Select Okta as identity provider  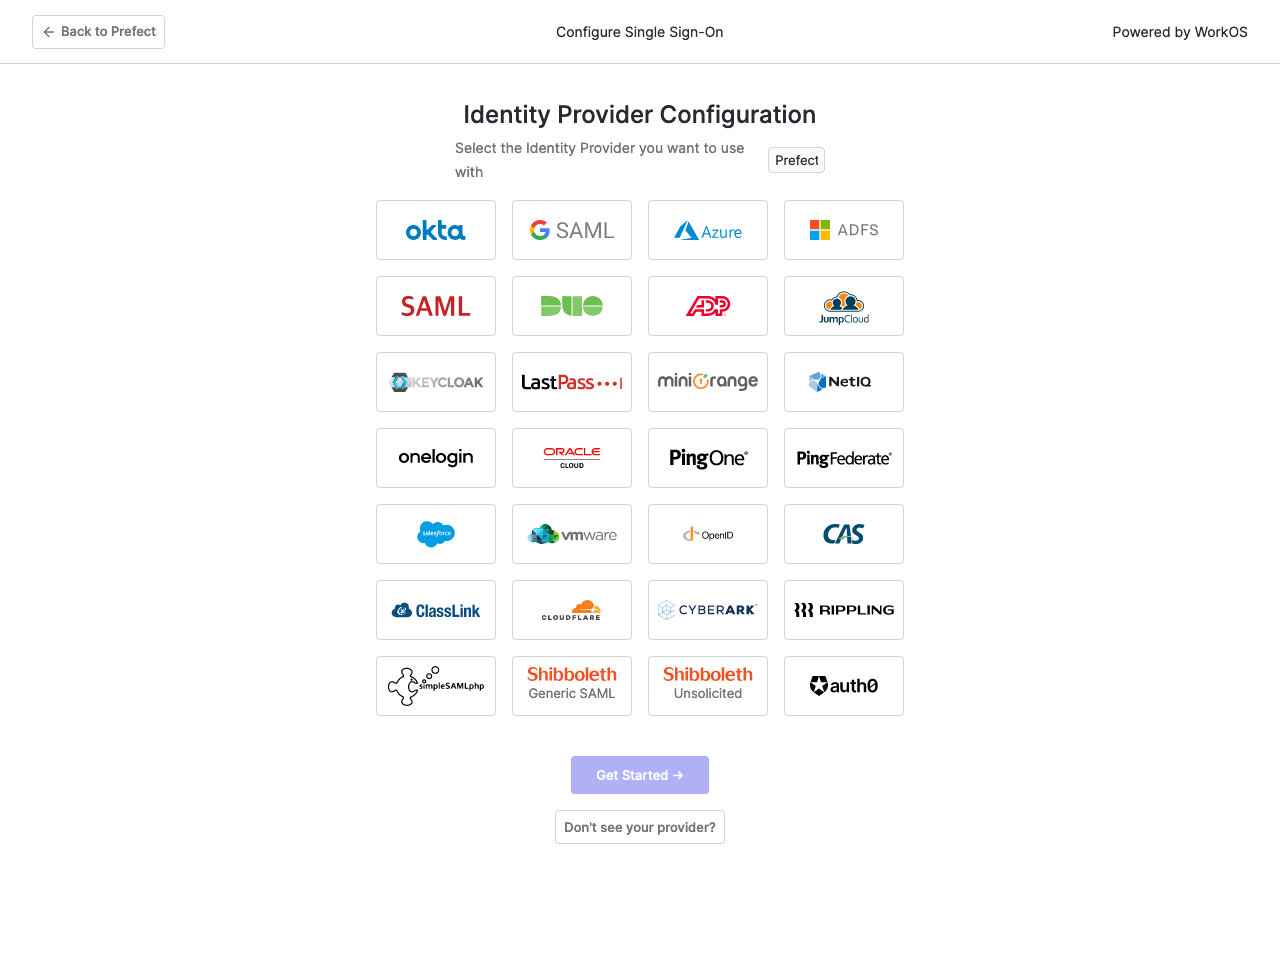[436, 230]
